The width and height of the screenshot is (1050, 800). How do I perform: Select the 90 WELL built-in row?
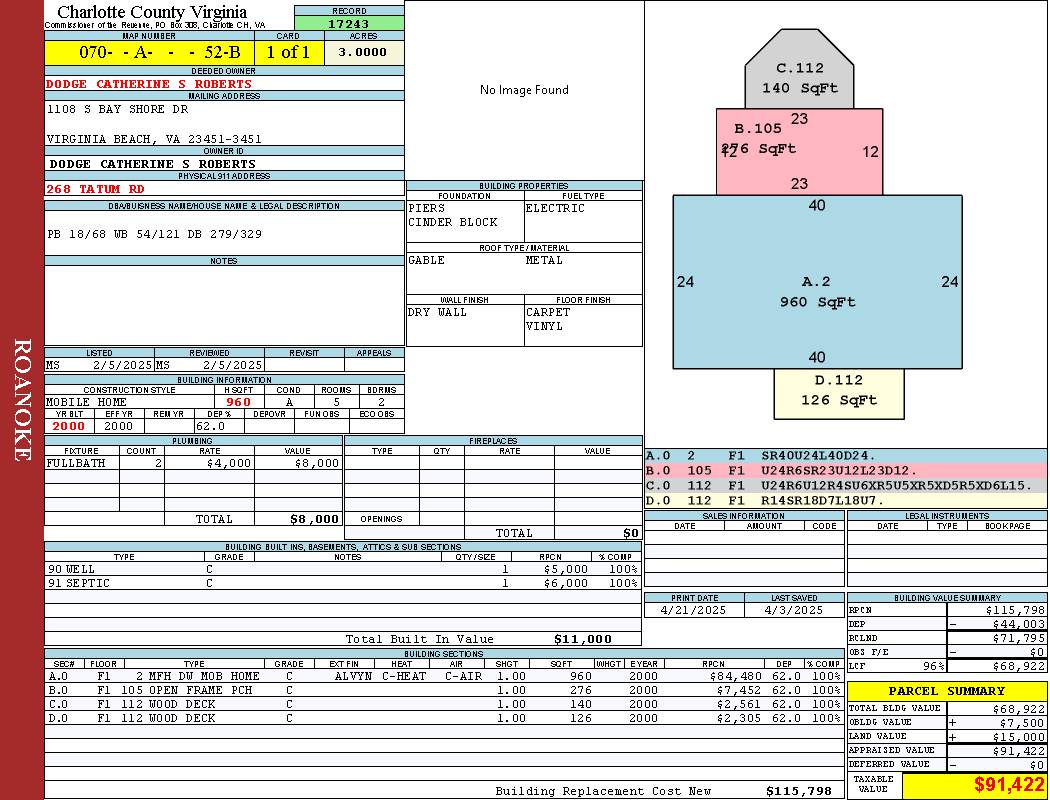pos(343,569)
